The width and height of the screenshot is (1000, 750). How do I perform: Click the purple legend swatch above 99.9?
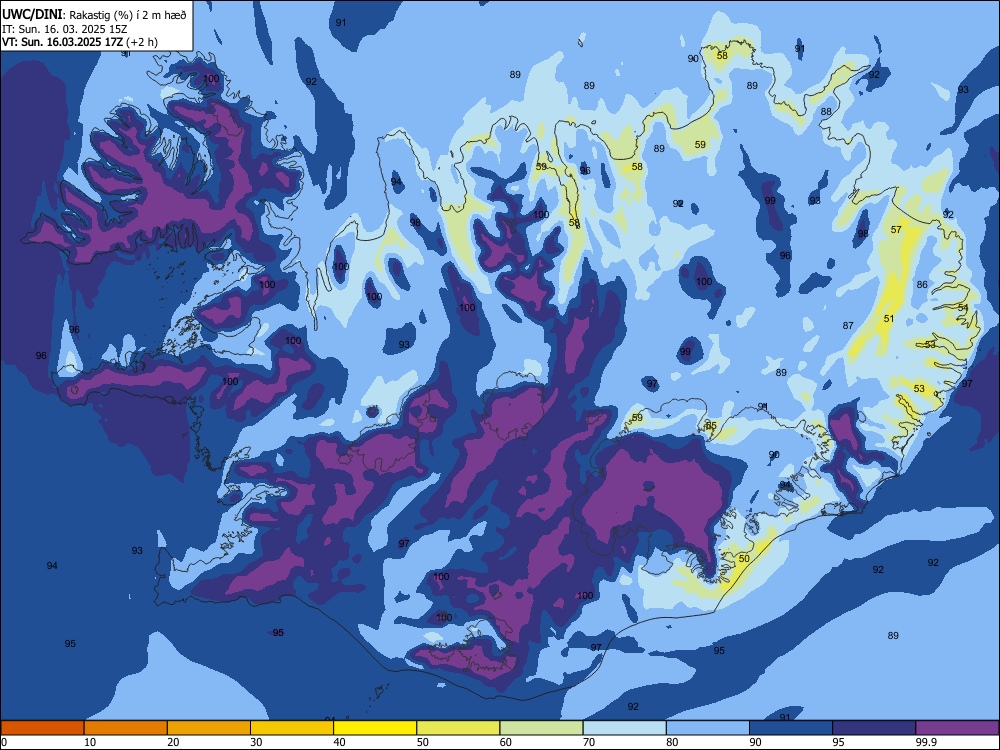click(x=957, y=728)
